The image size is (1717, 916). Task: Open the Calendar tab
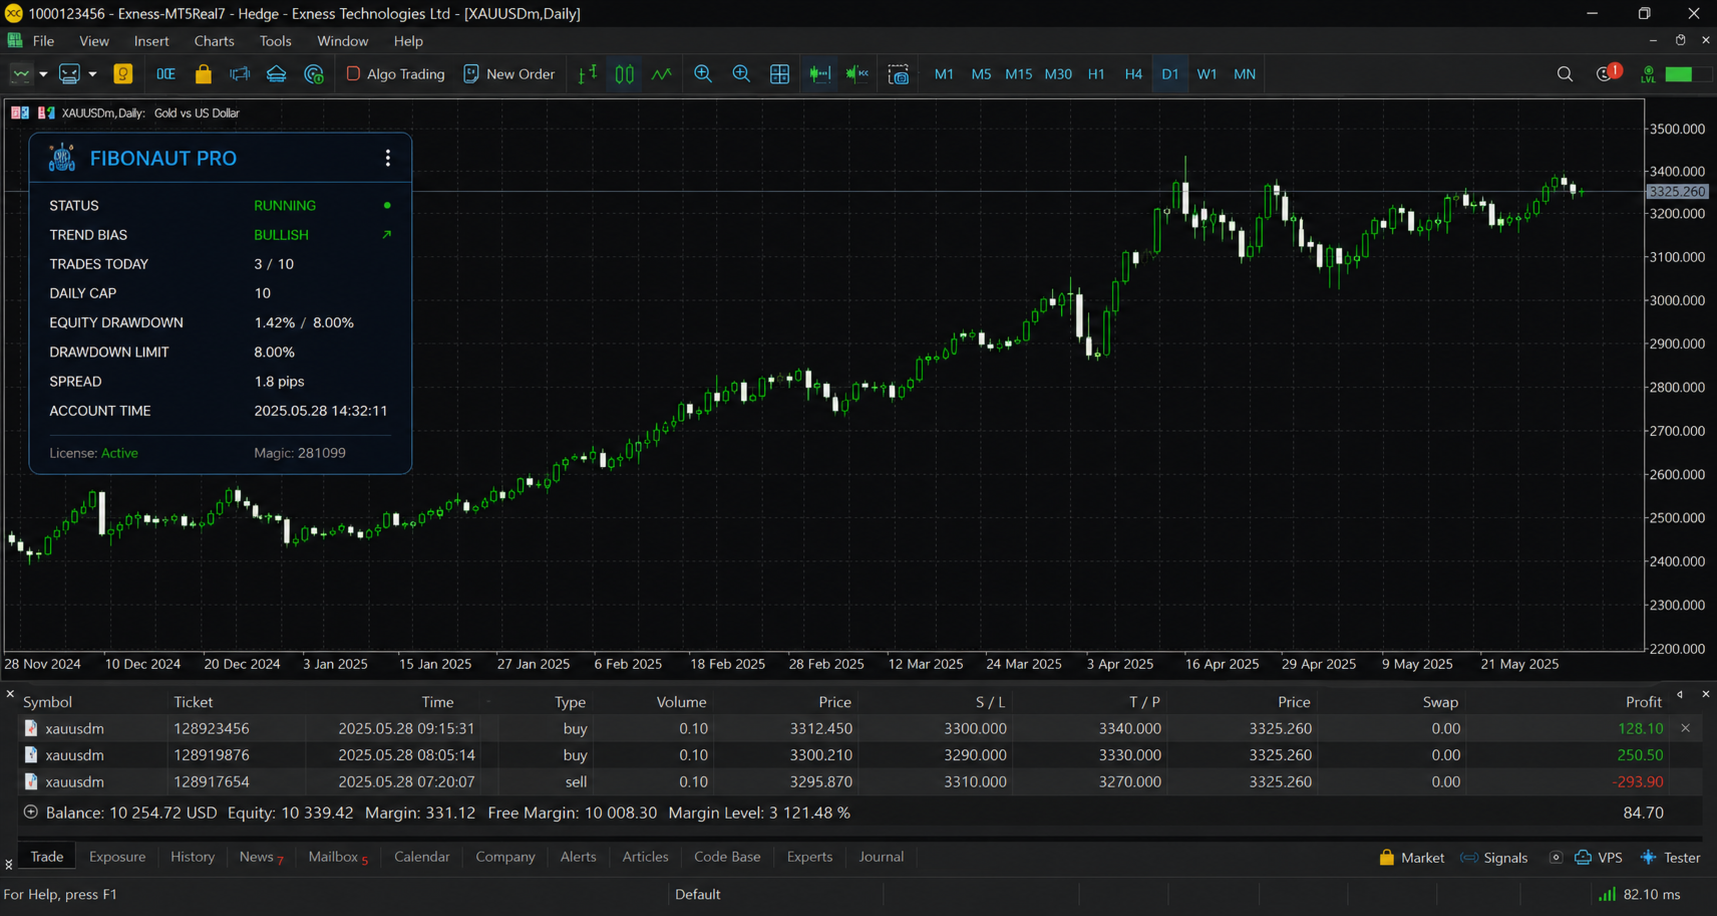422,857
